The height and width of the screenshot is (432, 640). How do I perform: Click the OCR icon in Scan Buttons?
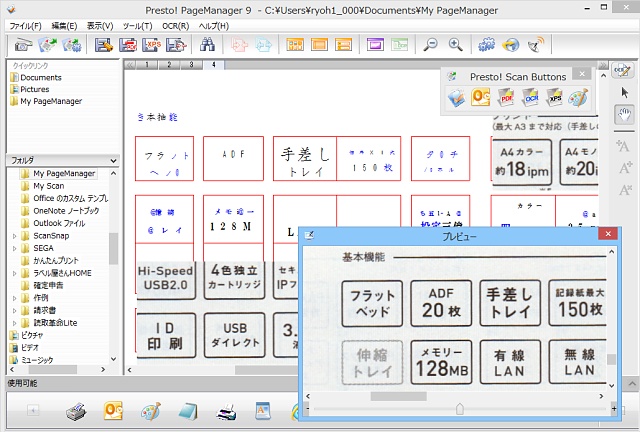pyautogui.click(x=530, y=98)
